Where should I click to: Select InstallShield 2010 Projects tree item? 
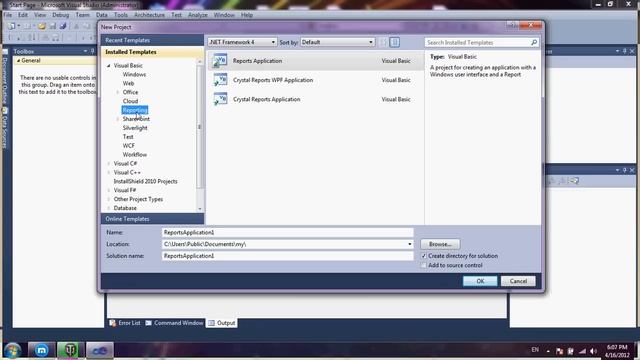click(x=145, y=182)
